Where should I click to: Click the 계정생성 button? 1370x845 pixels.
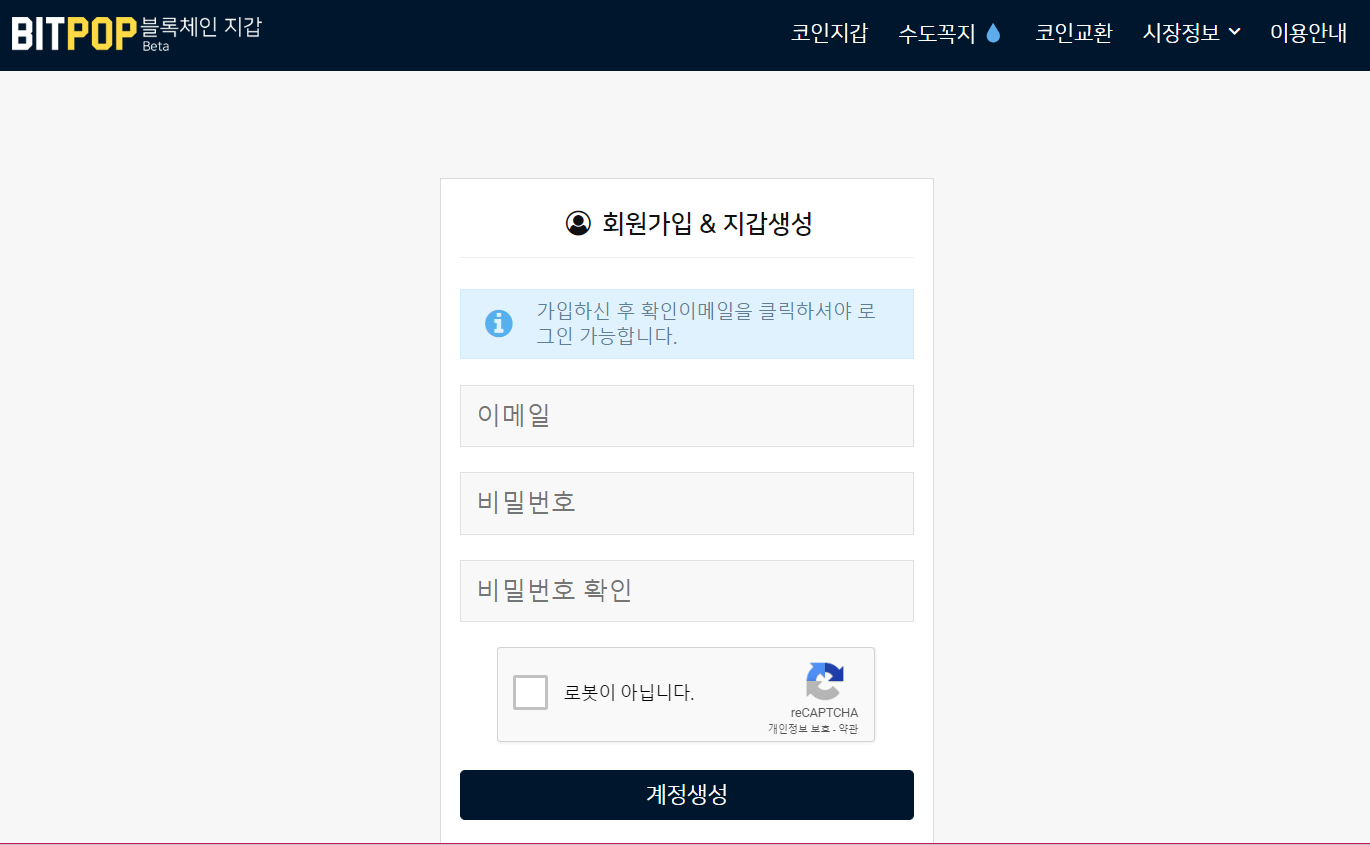click(686, 795)
